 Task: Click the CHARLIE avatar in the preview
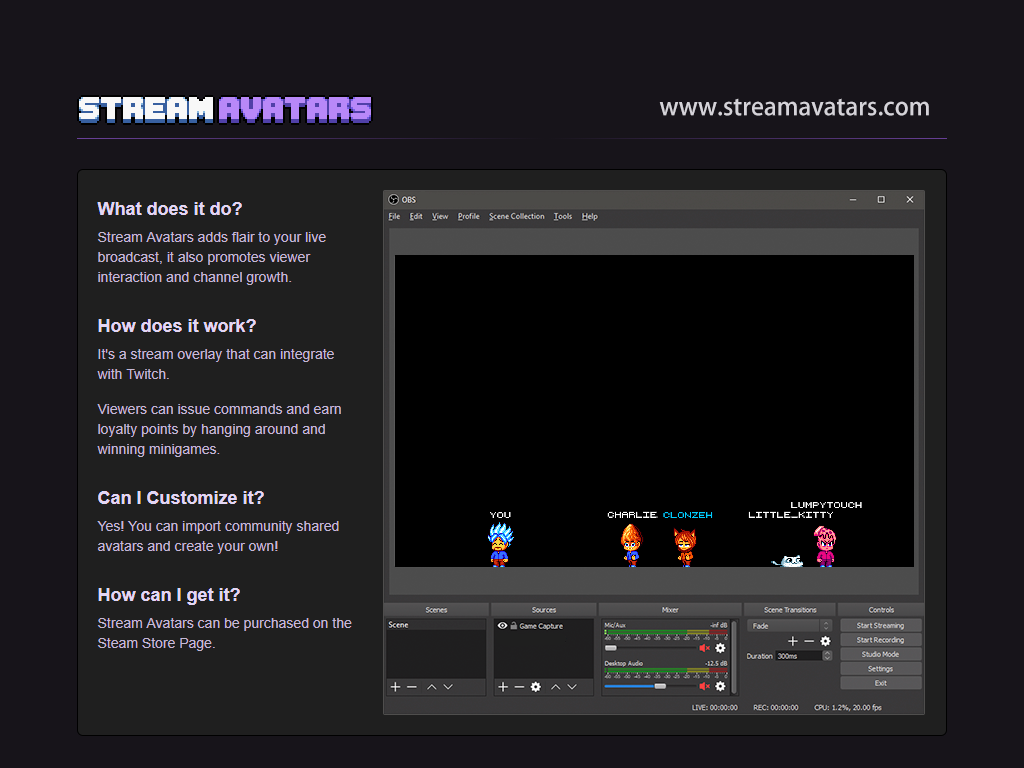pyautogui.click(x=631, y=545)
